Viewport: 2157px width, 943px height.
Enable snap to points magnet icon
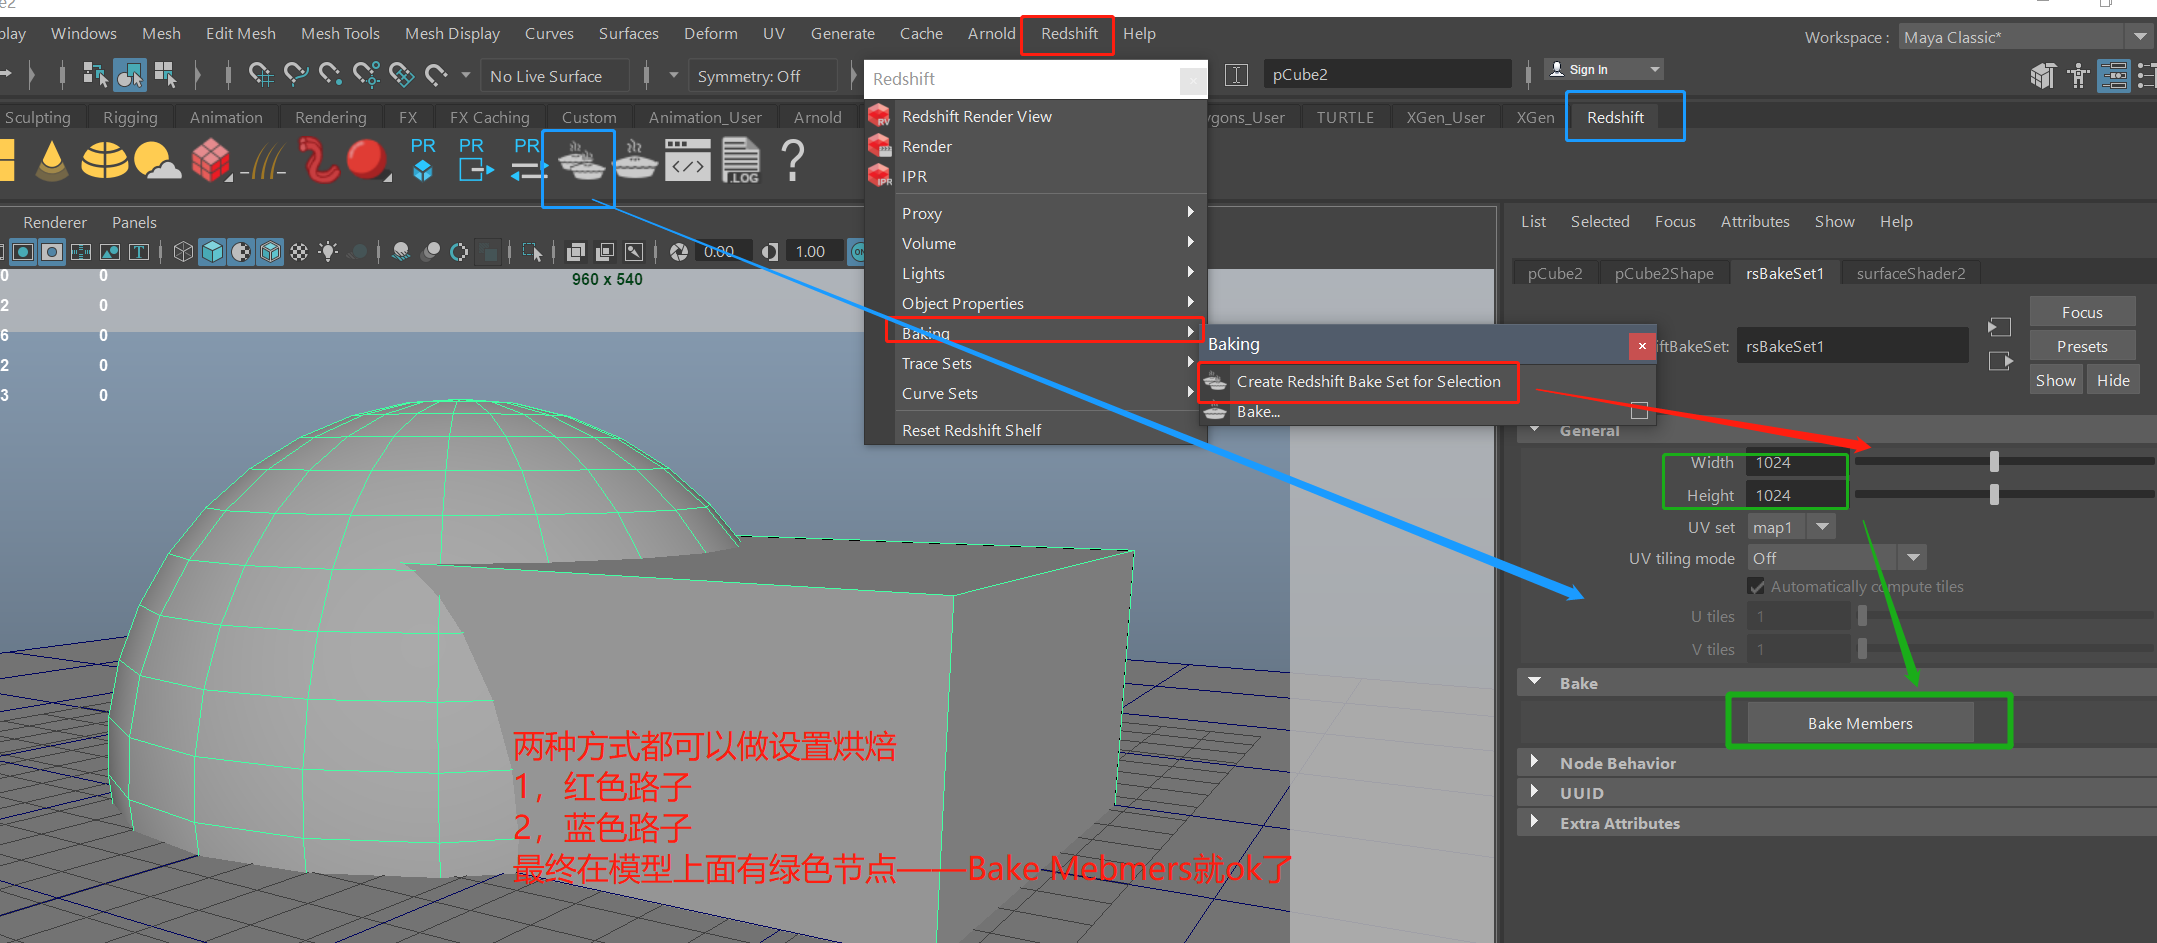coord(331,74)
